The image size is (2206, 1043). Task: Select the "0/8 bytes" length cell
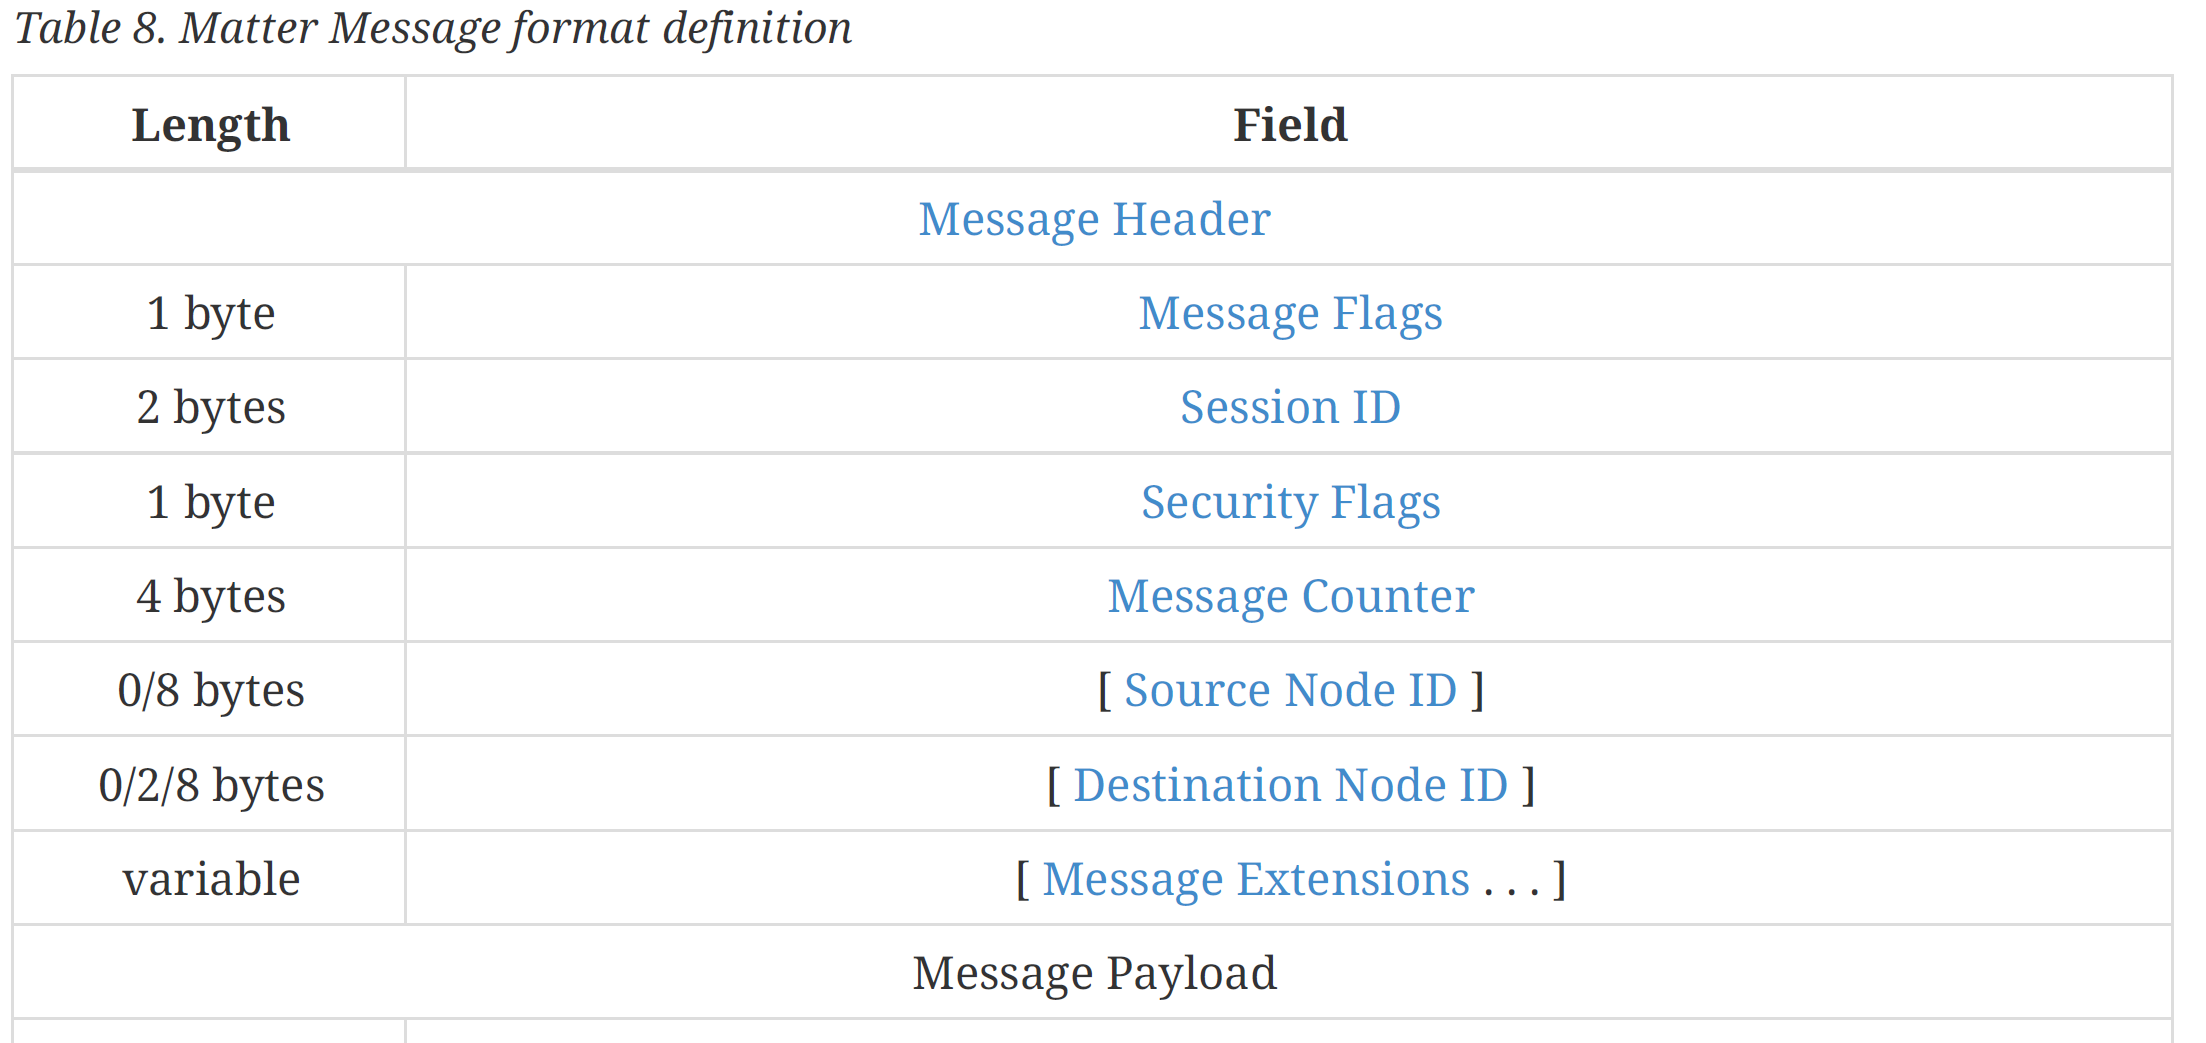(210, 690)
